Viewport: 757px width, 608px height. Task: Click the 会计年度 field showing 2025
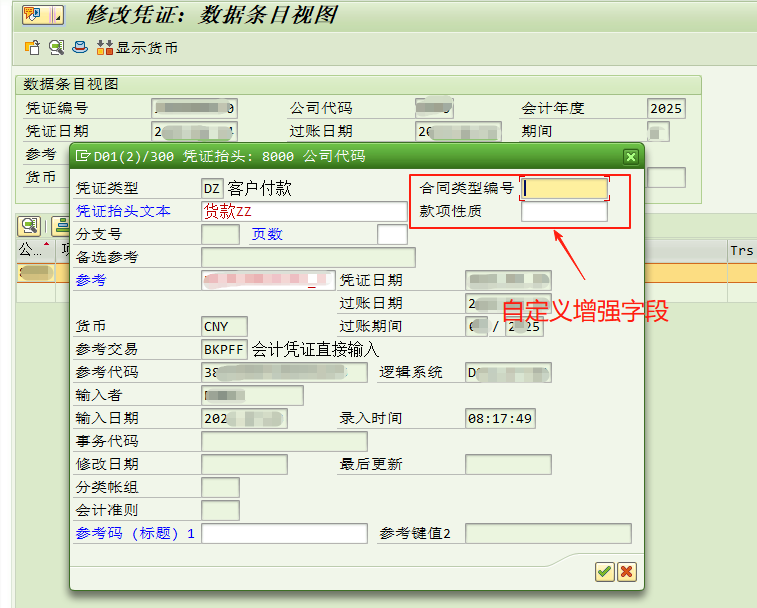coord(666,109)
